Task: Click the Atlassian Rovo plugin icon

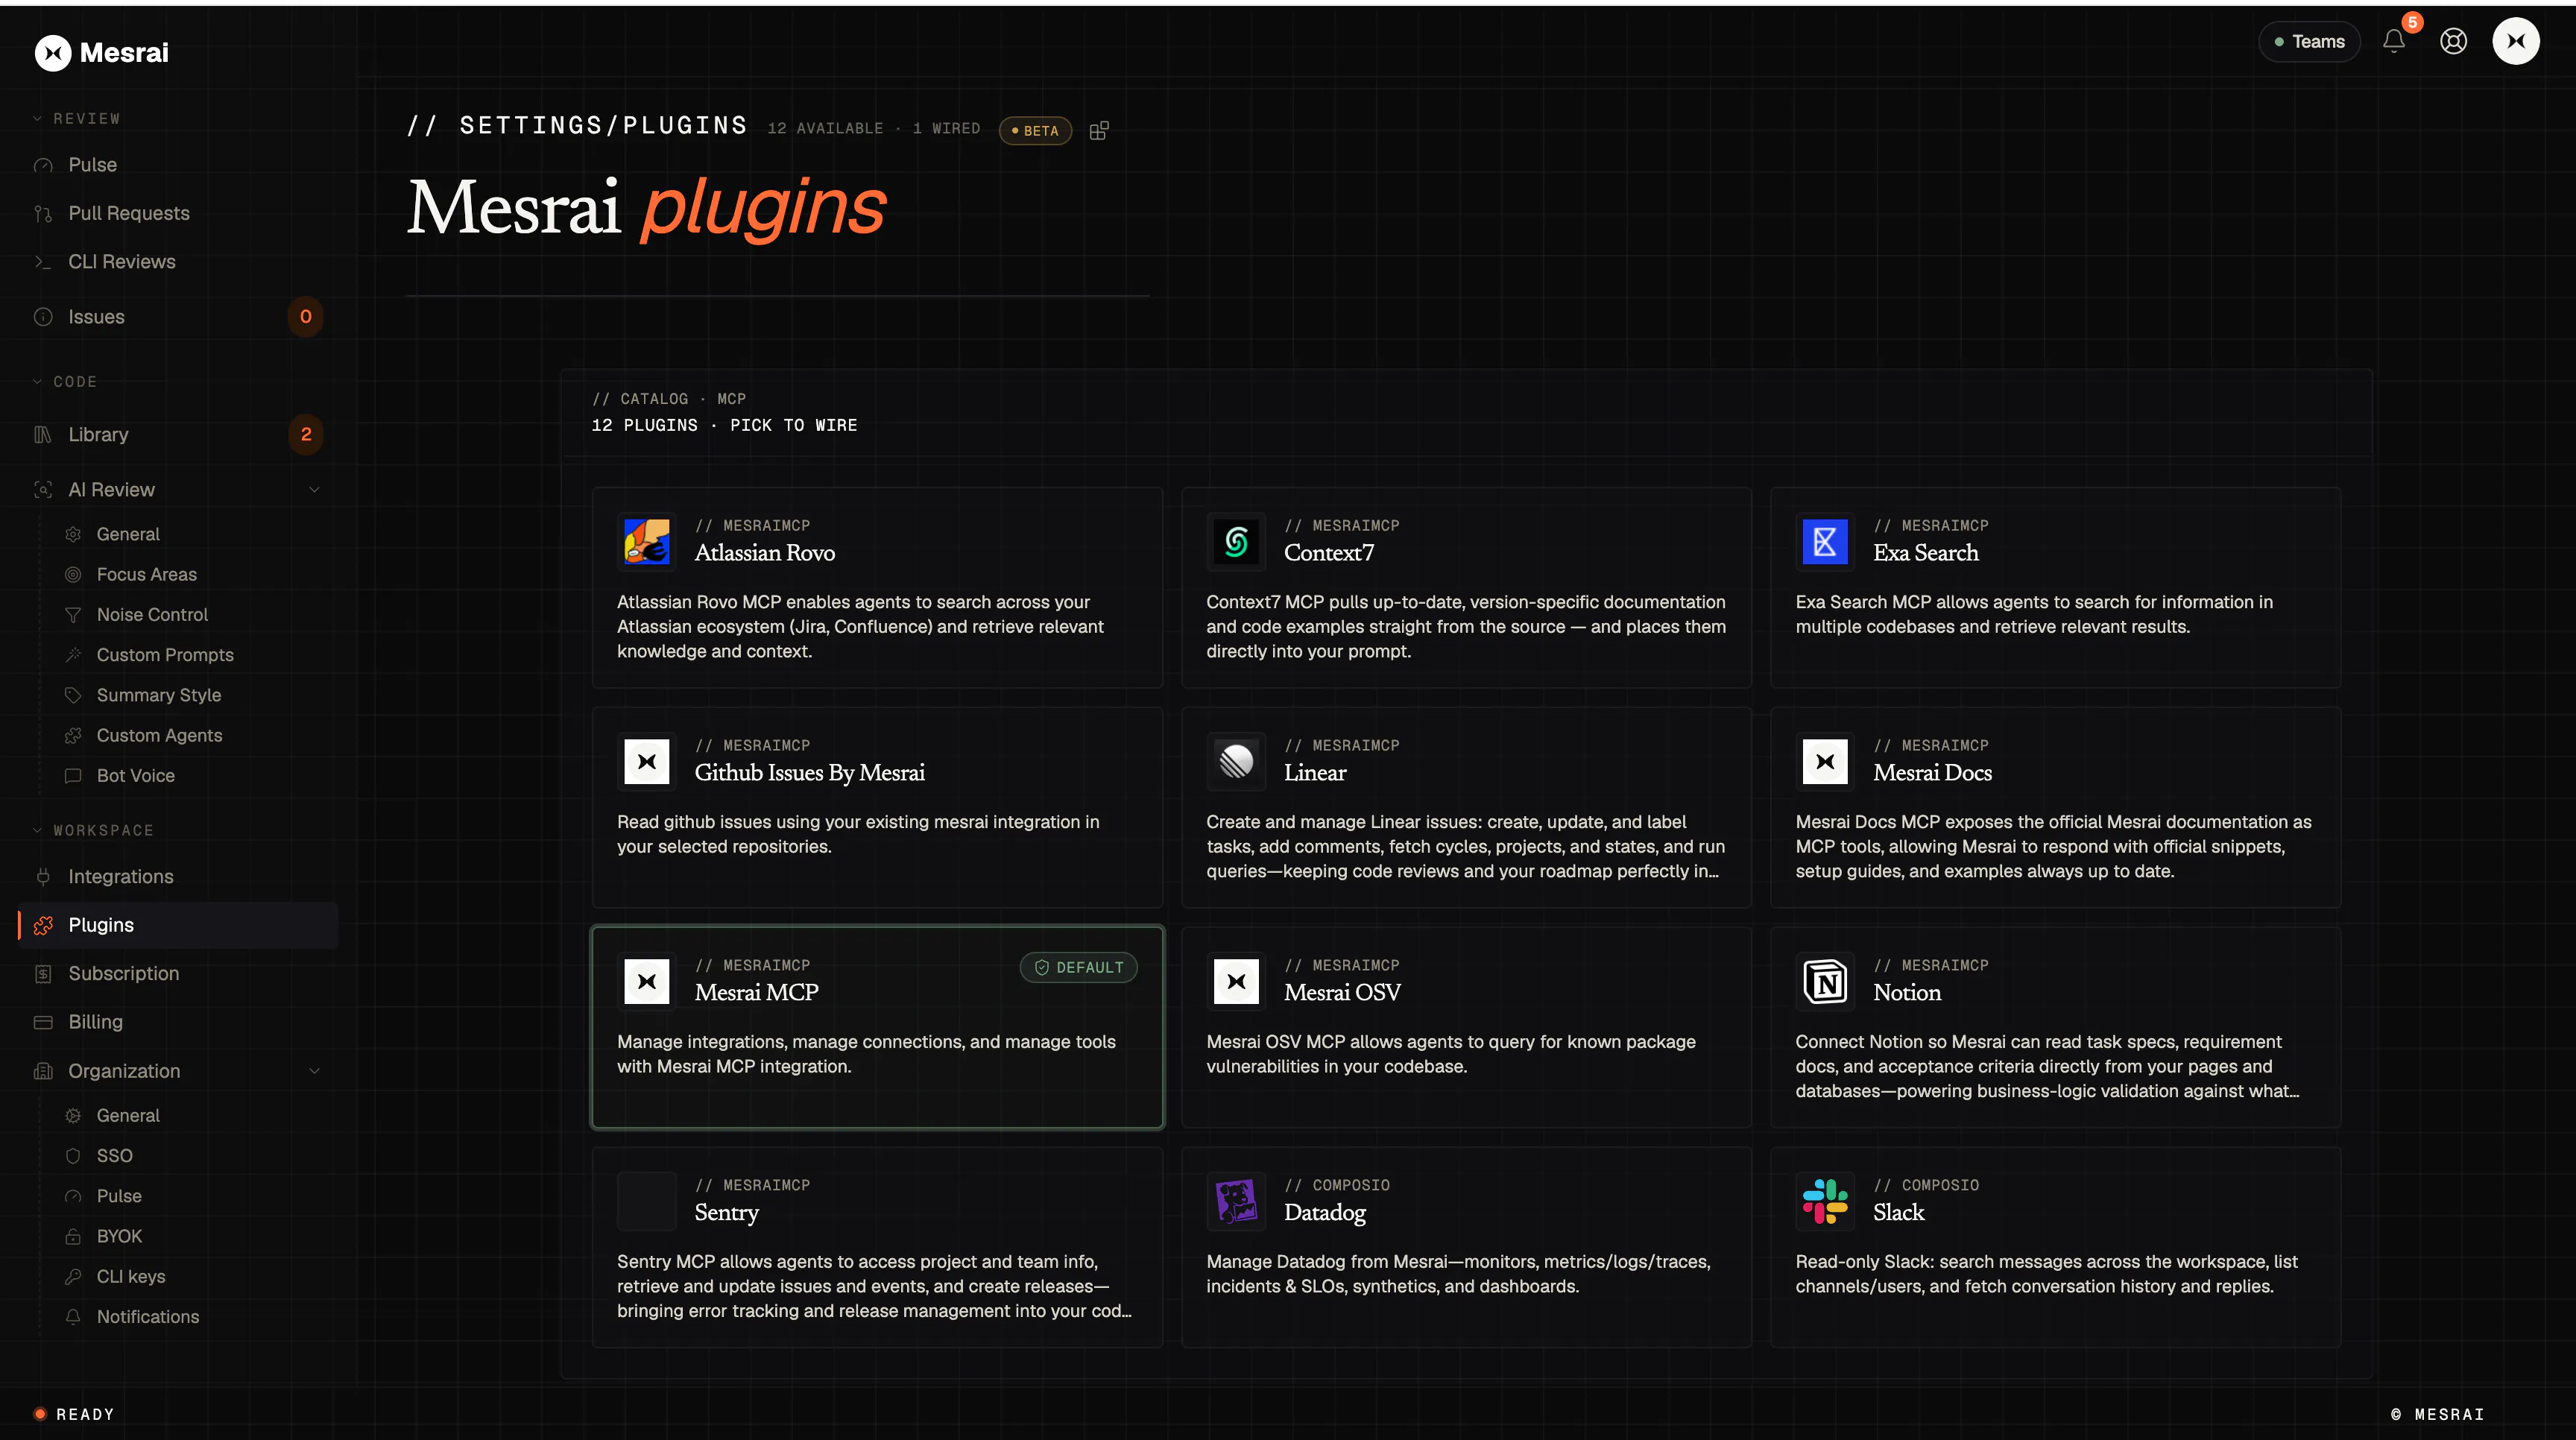Action: [647, 541]
